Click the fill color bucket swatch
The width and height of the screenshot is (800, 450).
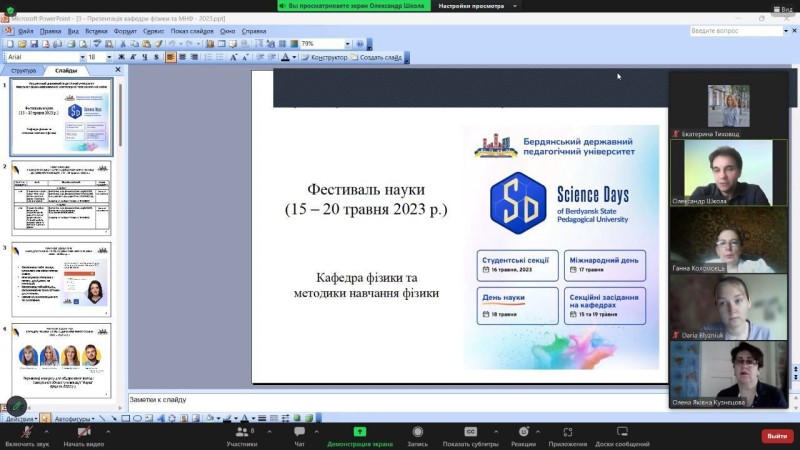[x=208, y=418]
